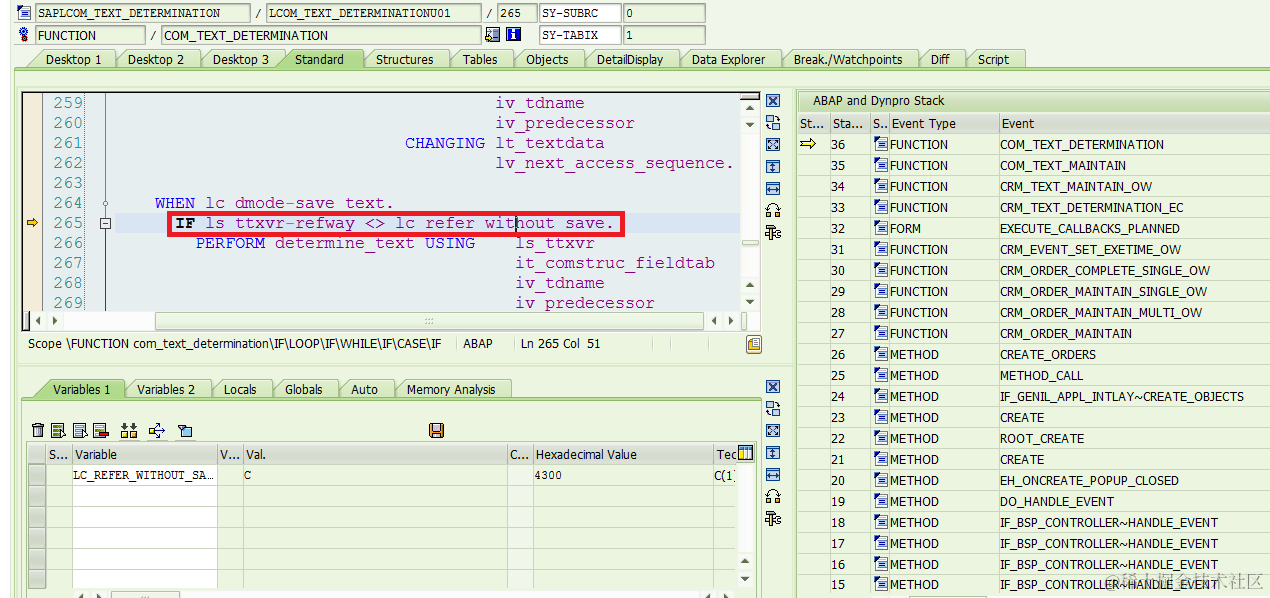Image resolution: width=1270 pixels, height=598 pixels.
Task: Switch to Locals tab
Action: (x=240, y=389)
